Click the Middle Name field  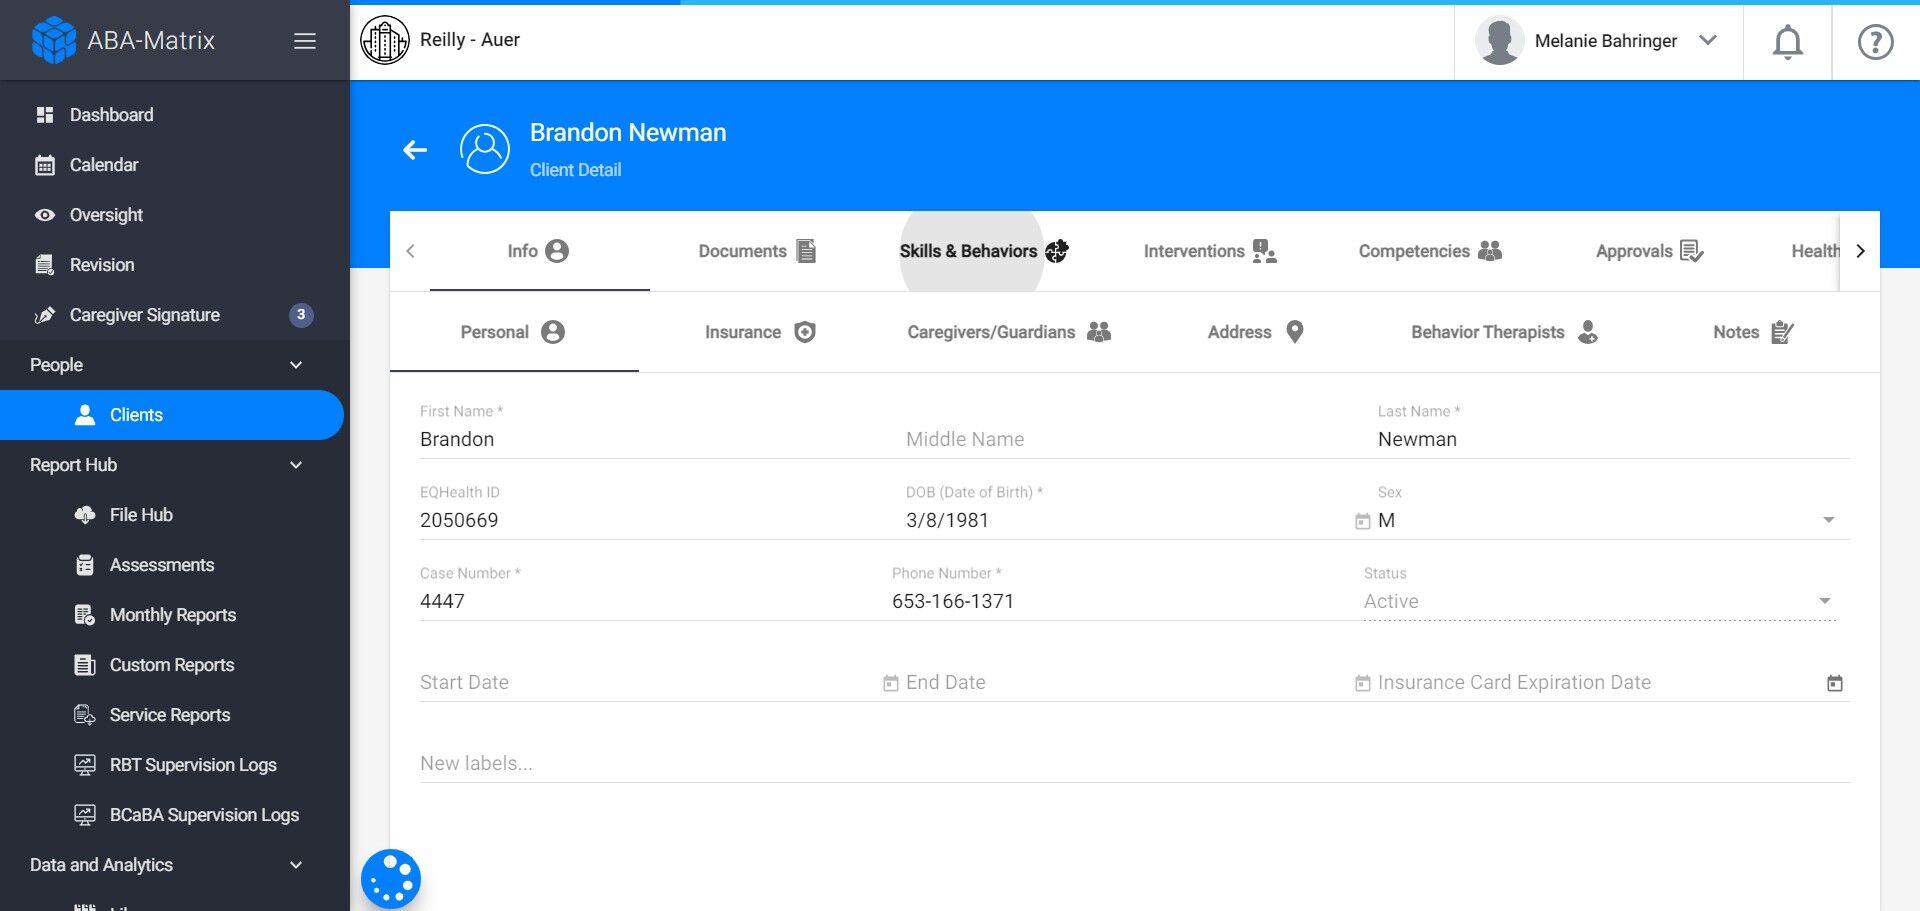pyautogui.click(x=1134, y=439)
